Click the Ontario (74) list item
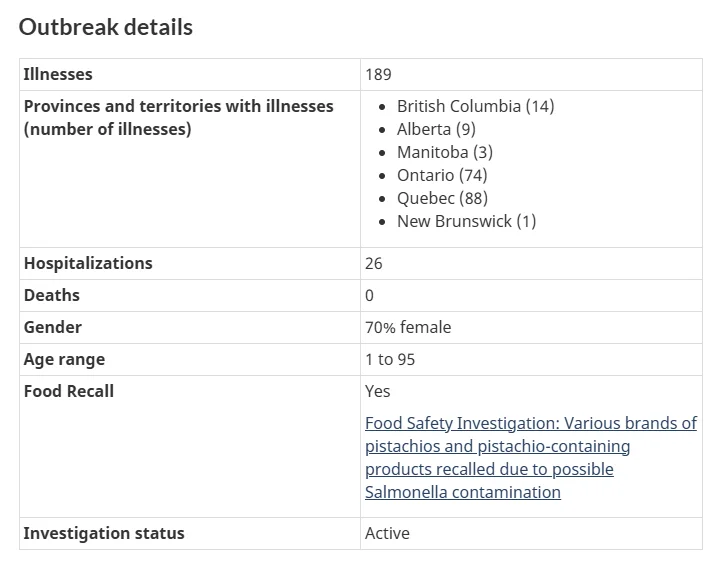Screen dimensions: 718x579 pos(442,175)
